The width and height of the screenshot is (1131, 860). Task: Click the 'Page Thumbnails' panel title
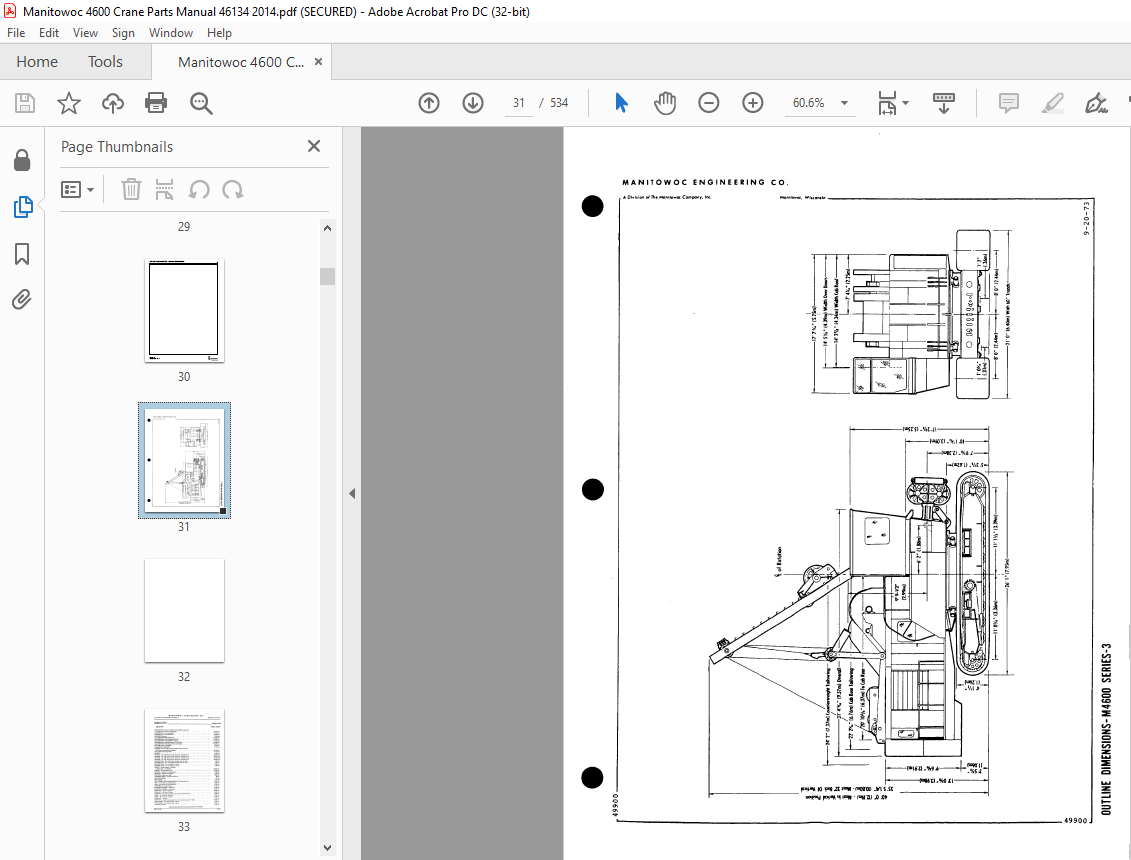click(117, 146)
